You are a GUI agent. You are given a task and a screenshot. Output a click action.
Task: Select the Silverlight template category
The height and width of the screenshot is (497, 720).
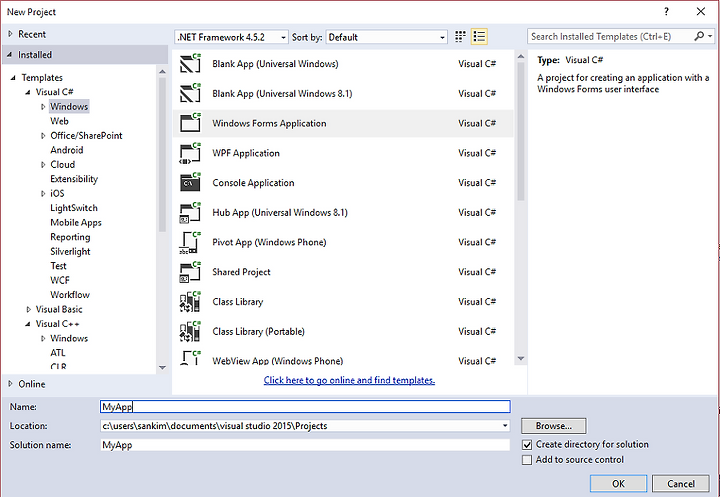(x=70, y=251)
